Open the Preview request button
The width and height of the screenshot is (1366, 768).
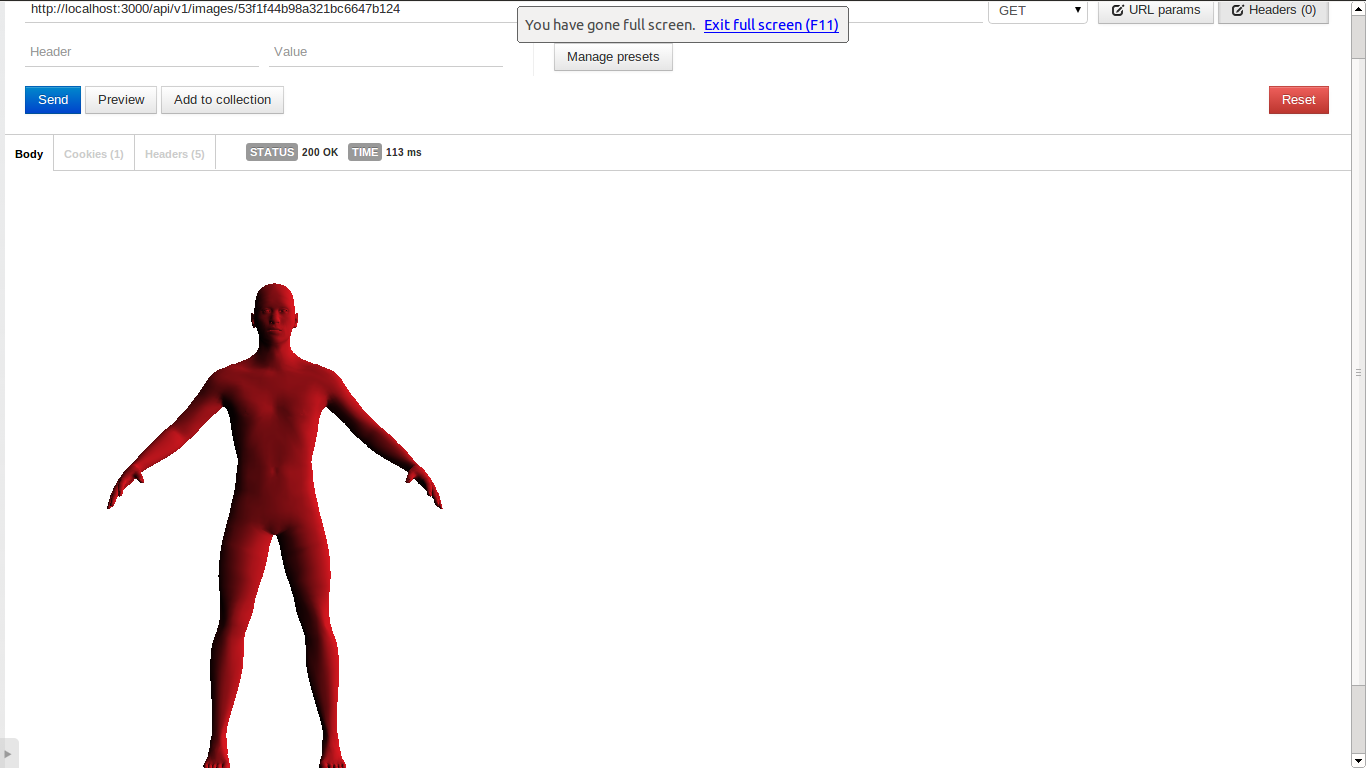click(121, 100)
